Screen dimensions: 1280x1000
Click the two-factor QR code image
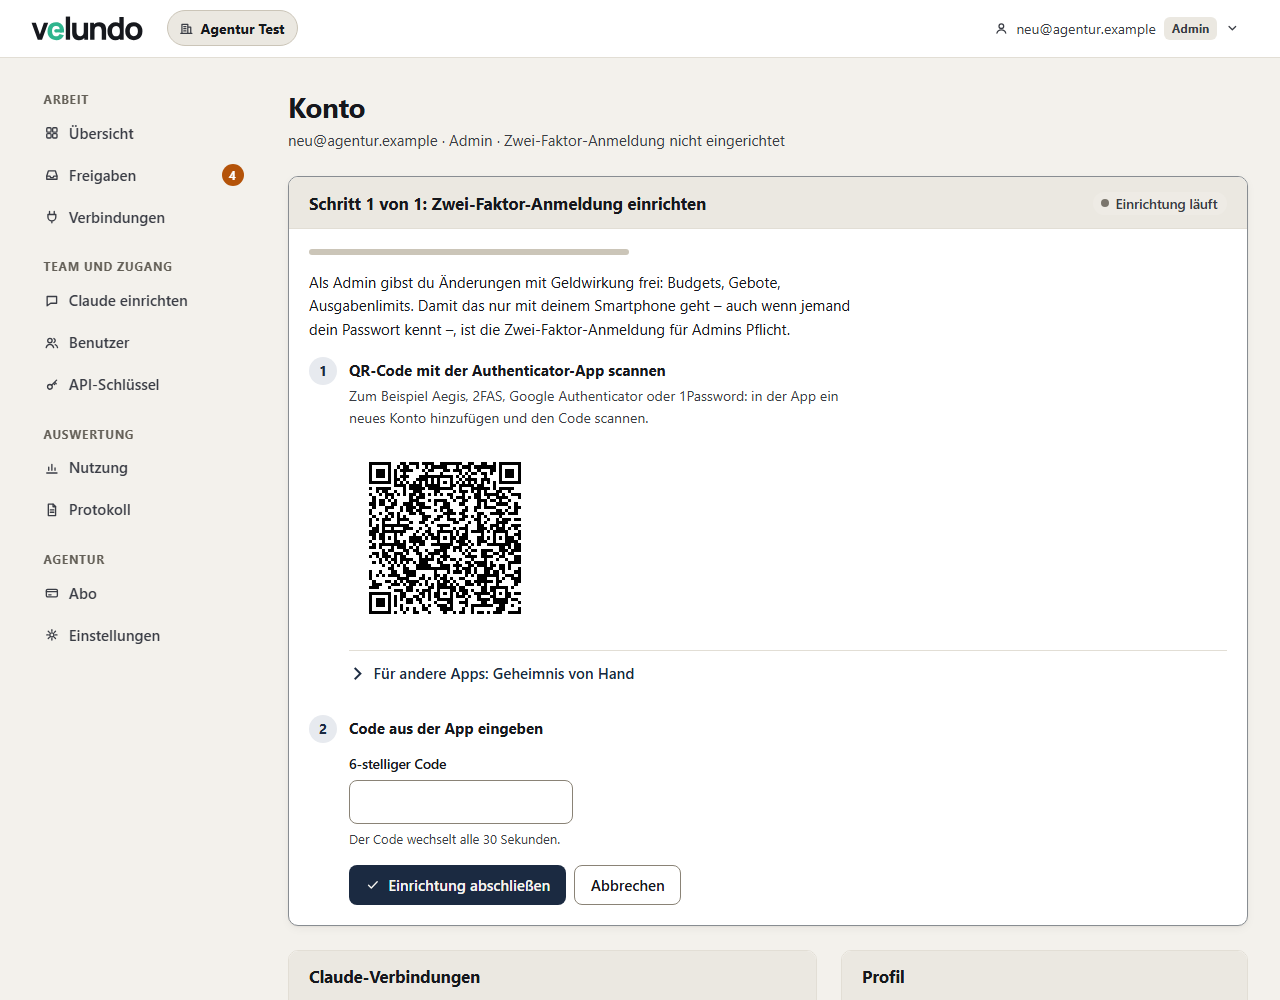tap(445, 538)
